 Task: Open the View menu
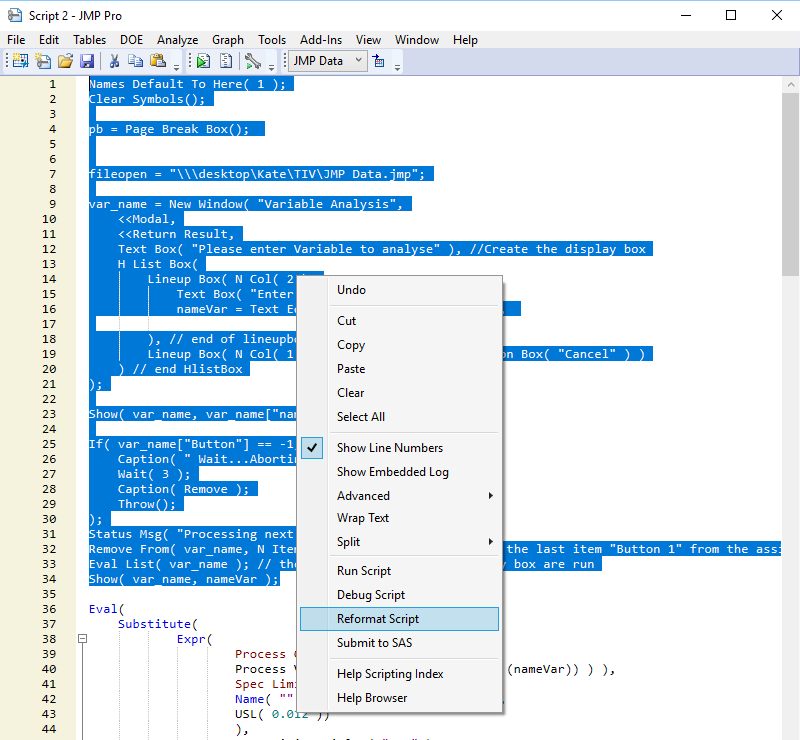pyautogui.click(x=368, y=40)
